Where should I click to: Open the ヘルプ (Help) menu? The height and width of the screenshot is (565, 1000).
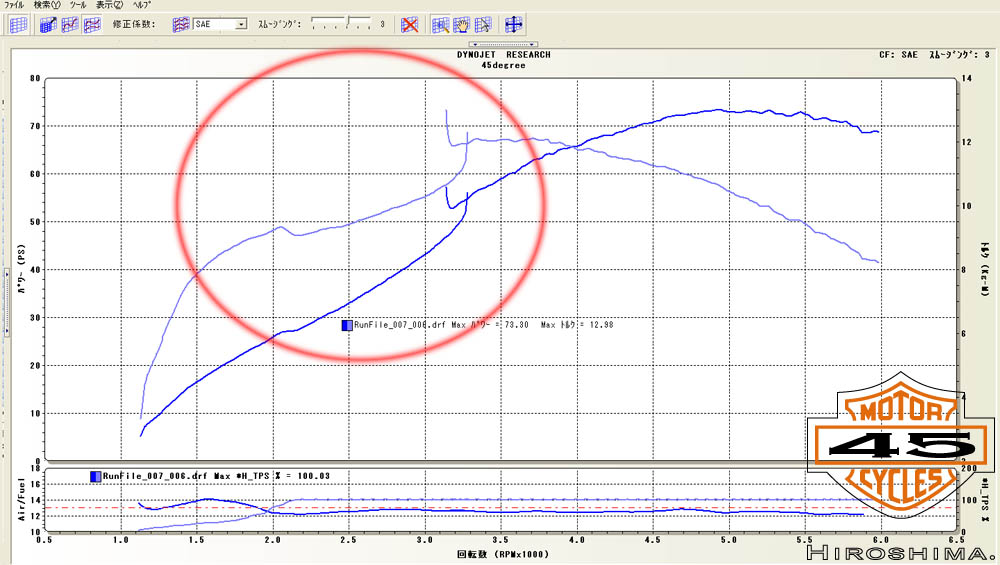pyautogui.click(x=142, y=5)
